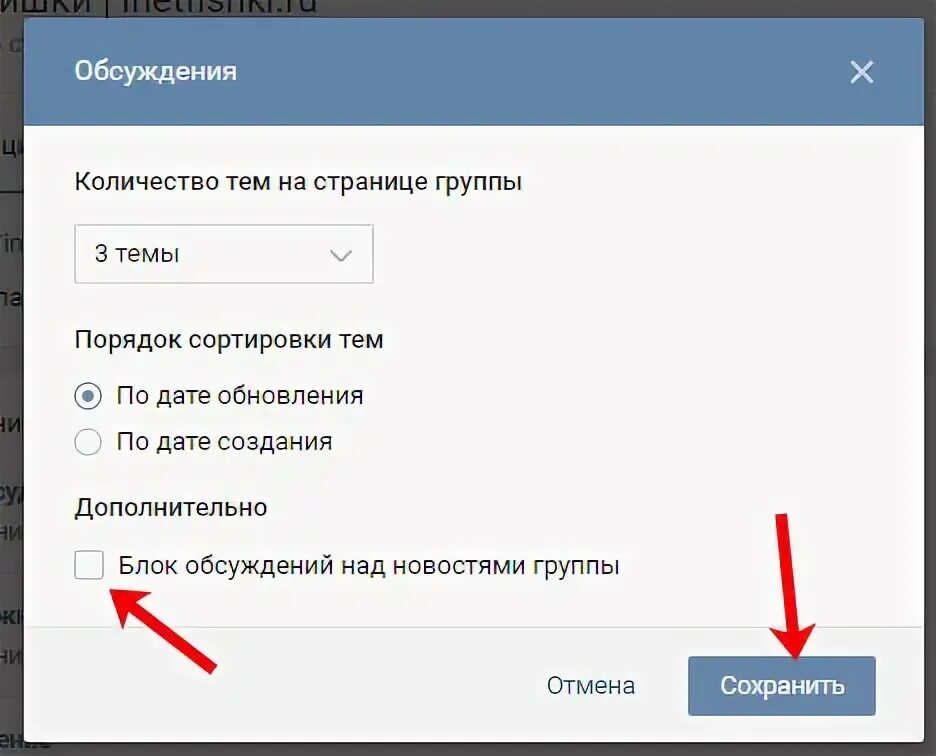Click the Отмена link

[590, 686]
